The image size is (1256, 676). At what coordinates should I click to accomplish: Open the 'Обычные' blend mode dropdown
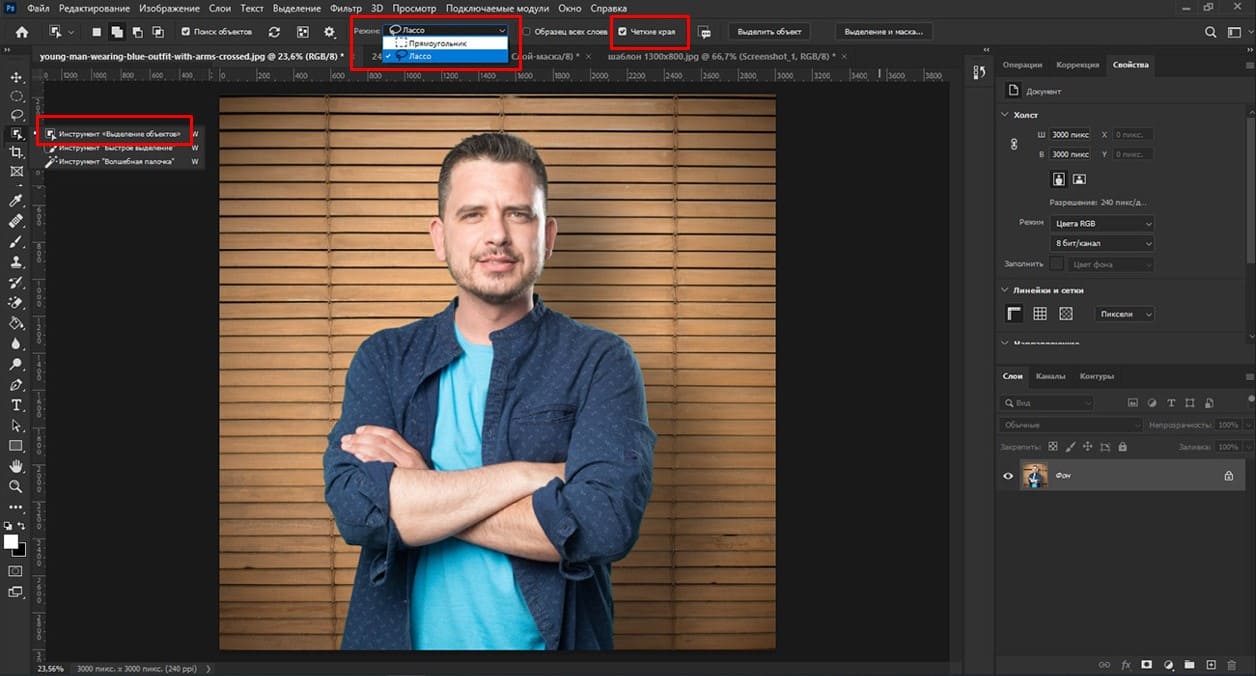tap(1070, 425)
